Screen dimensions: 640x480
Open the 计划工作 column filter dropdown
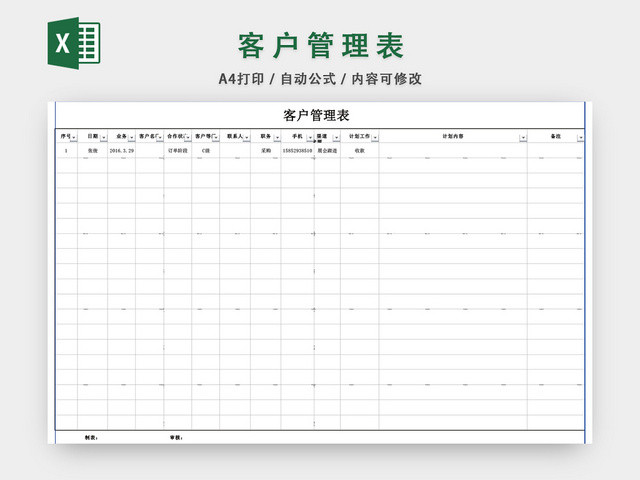click(375, 138)
